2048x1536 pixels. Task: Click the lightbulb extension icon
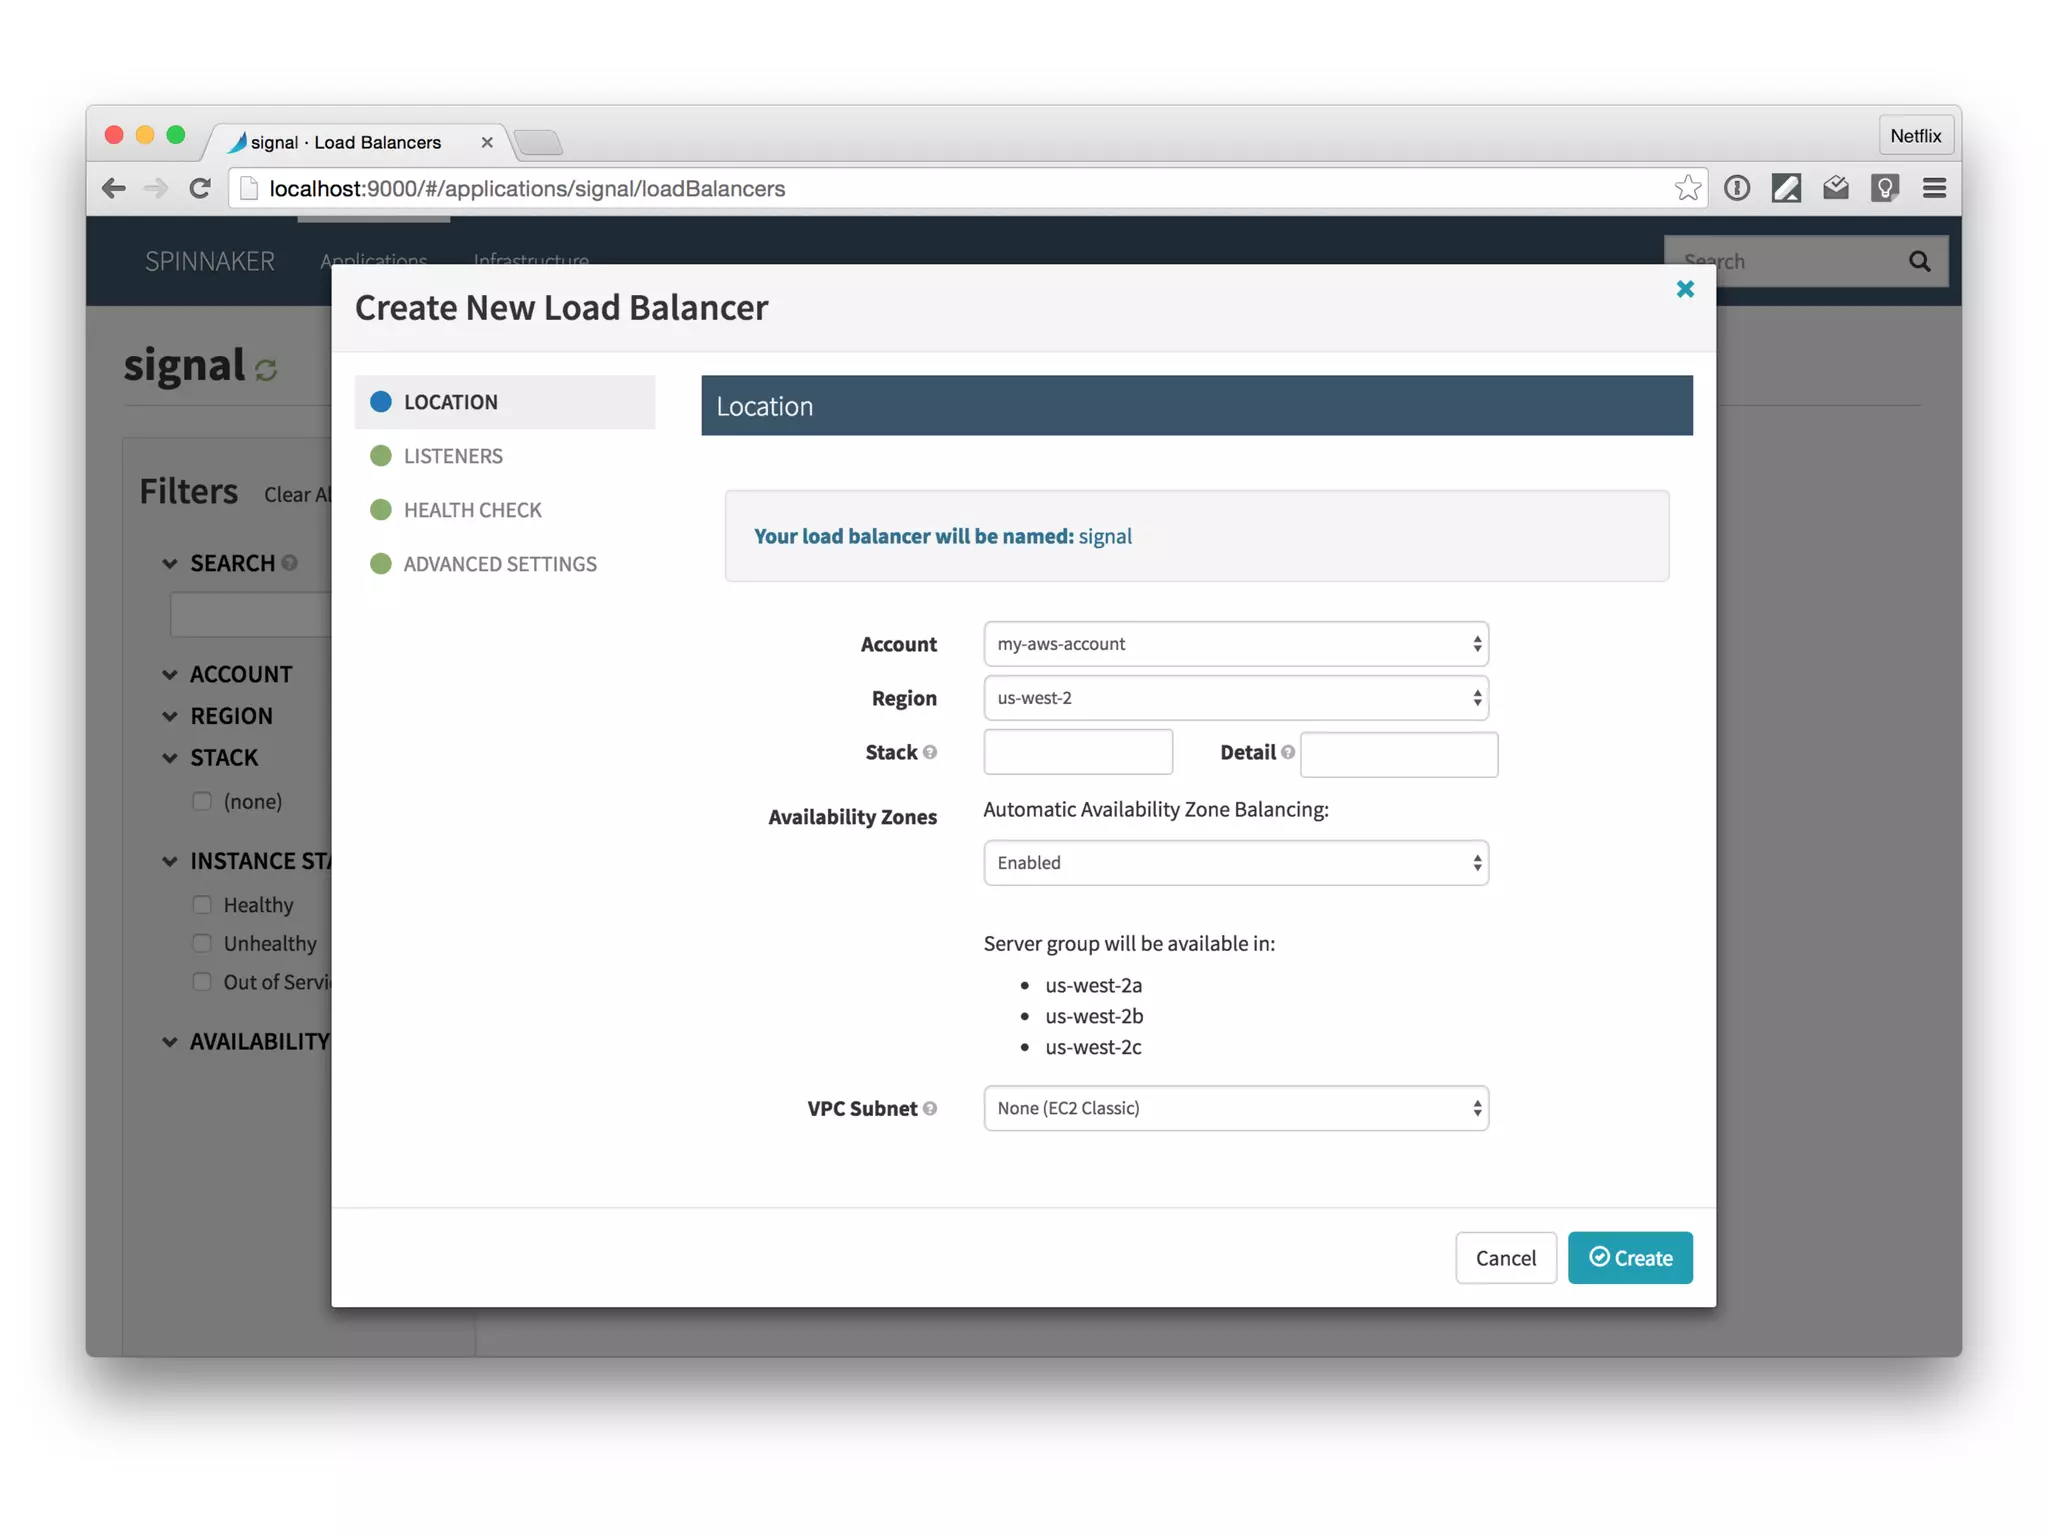pos(1884,188)
